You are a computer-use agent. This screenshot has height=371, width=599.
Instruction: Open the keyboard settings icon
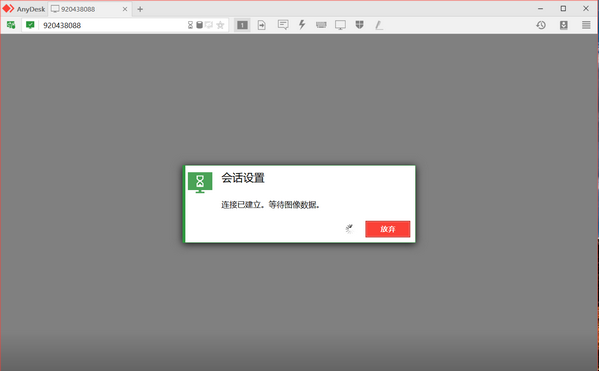tap(321, 25)
